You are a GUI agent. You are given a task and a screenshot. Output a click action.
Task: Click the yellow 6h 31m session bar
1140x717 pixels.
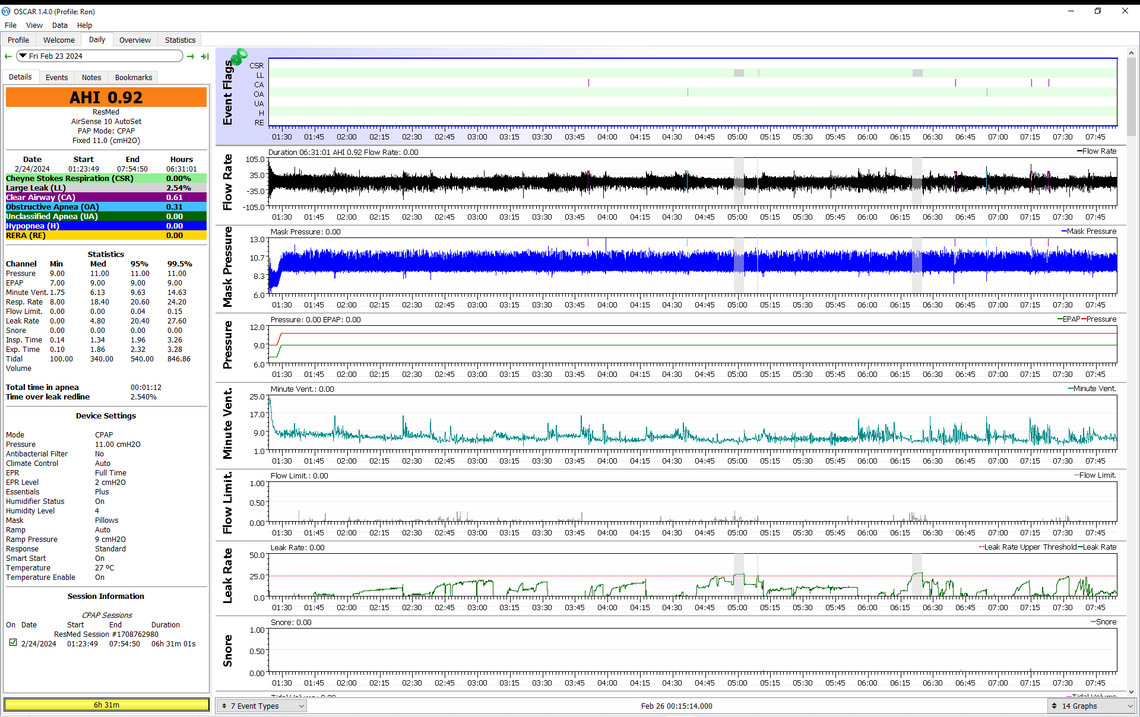pos(106,705)
